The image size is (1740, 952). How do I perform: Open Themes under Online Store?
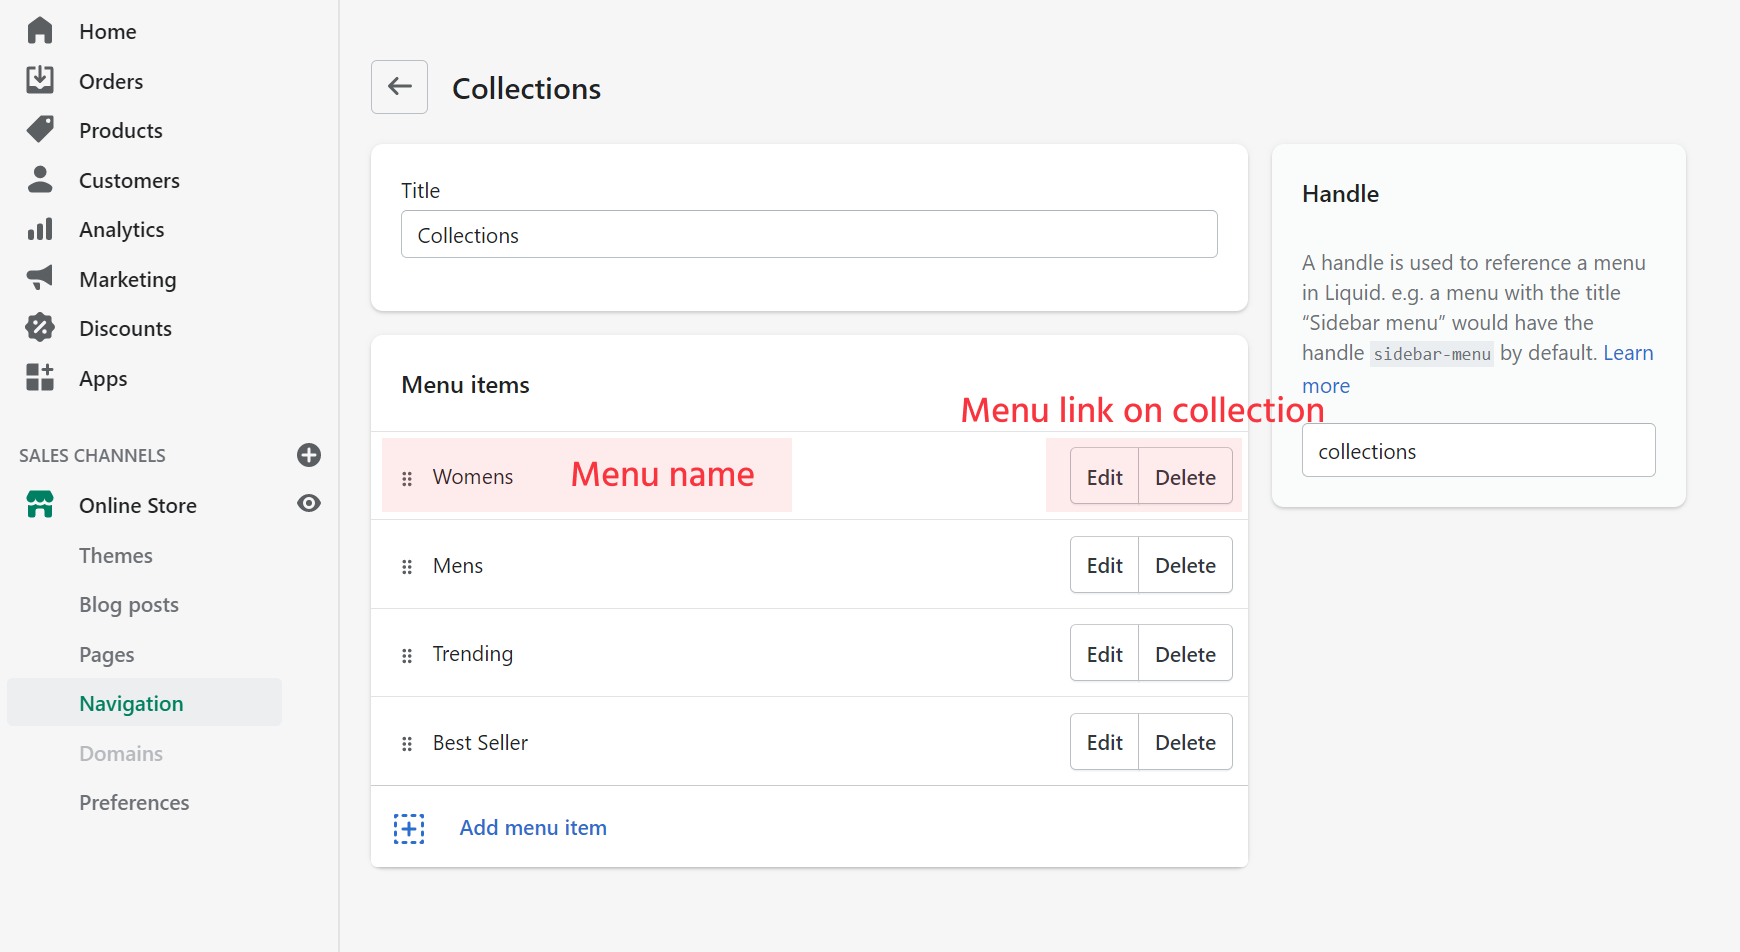(116, 556)
